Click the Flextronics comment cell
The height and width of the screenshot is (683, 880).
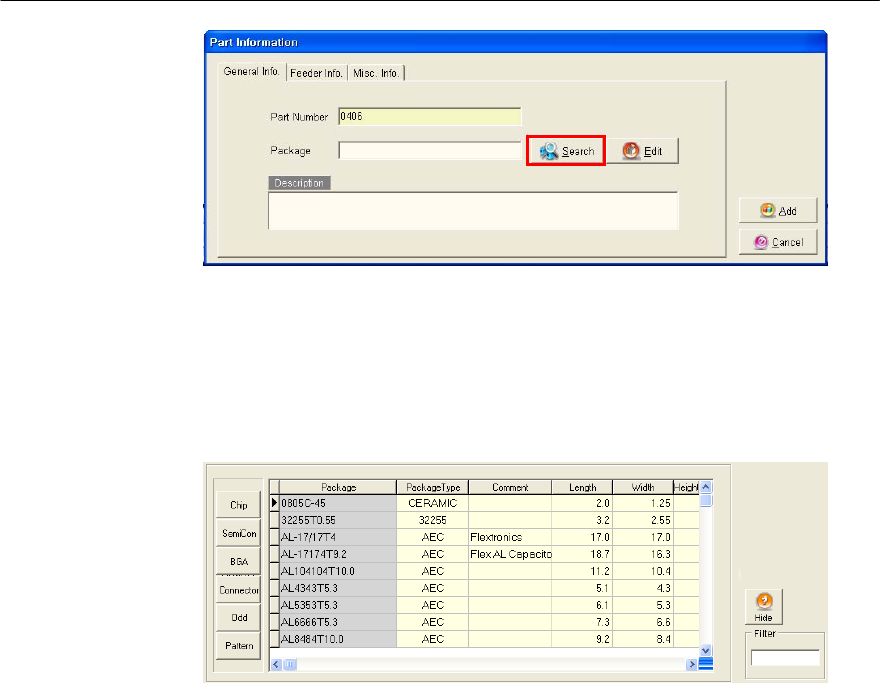click(x=510, y=537)
